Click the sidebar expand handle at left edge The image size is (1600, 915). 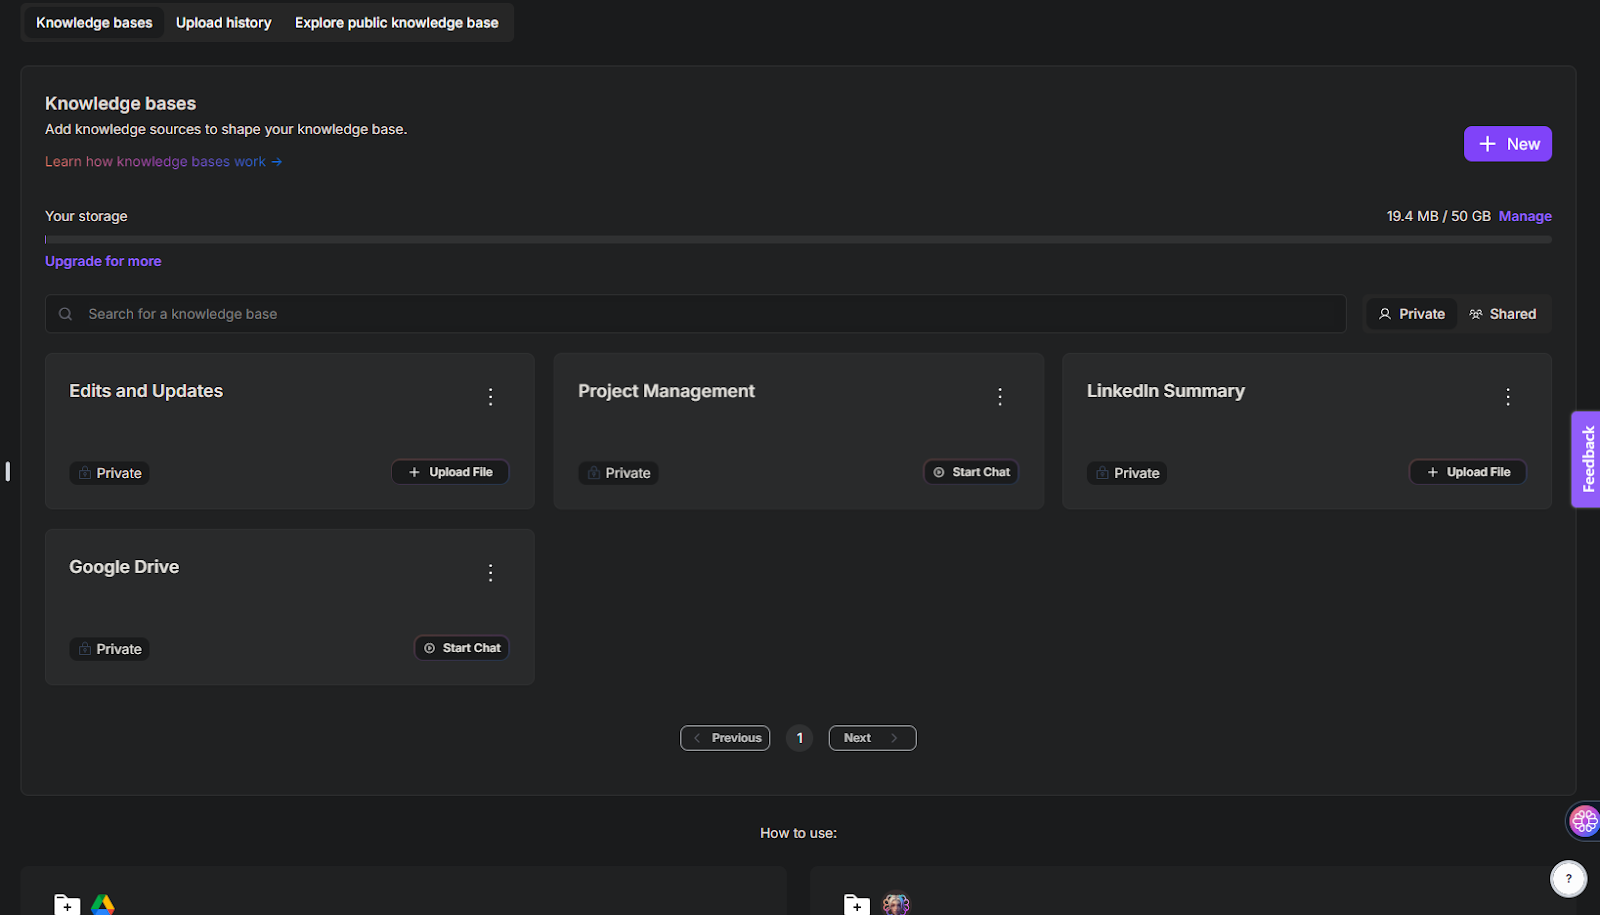(x=8, y=471)
